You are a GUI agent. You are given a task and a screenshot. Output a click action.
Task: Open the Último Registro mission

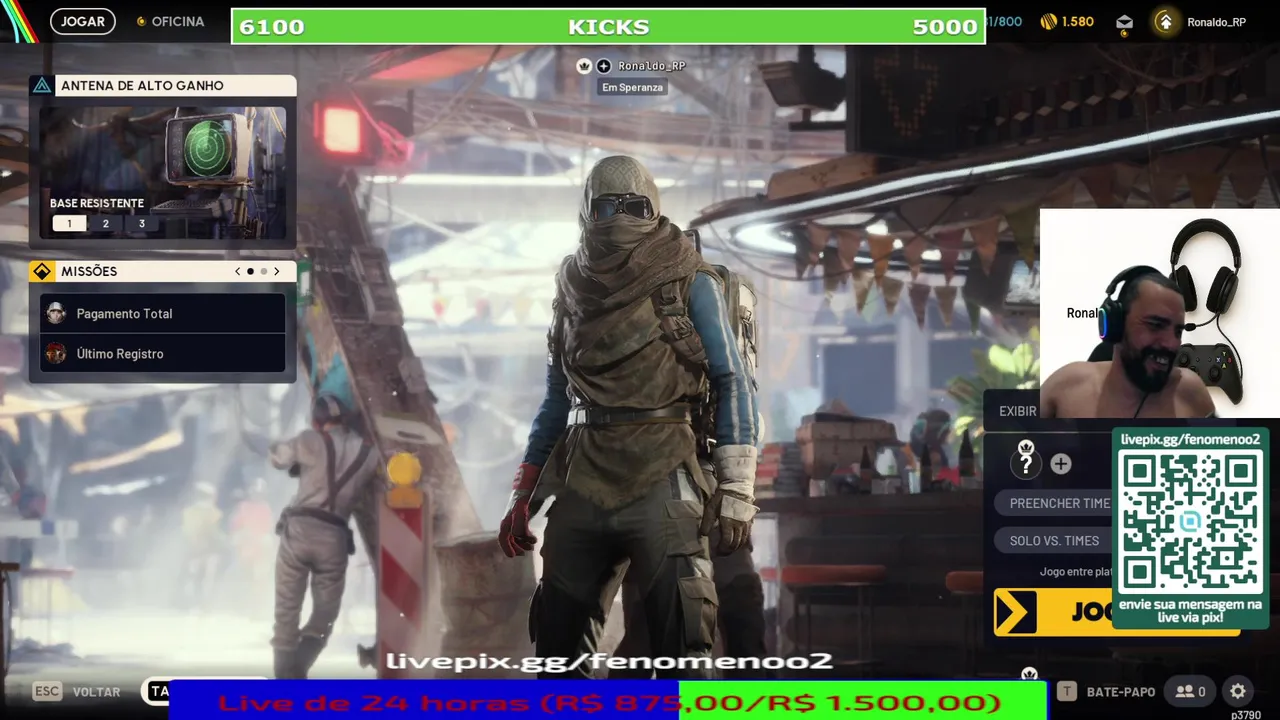click(163, 353)
